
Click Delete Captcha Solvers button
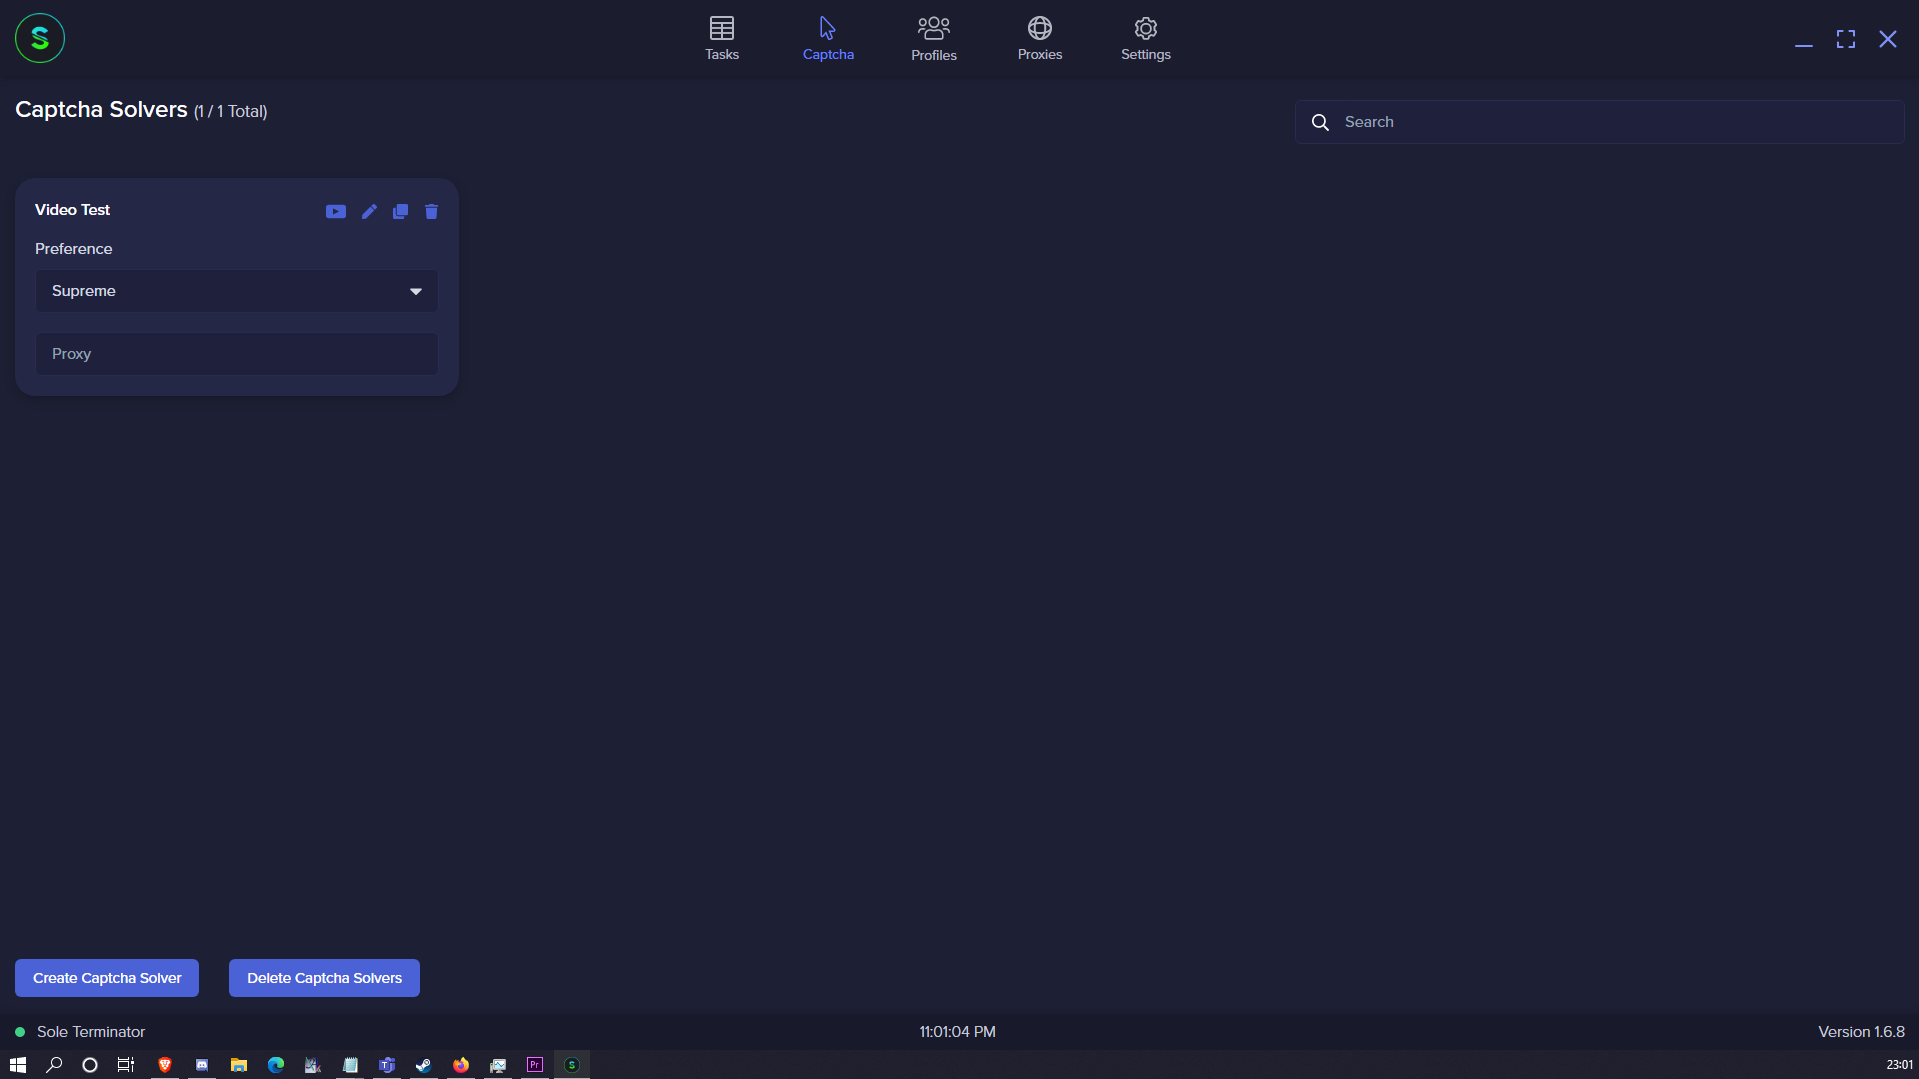pos(324,978)
